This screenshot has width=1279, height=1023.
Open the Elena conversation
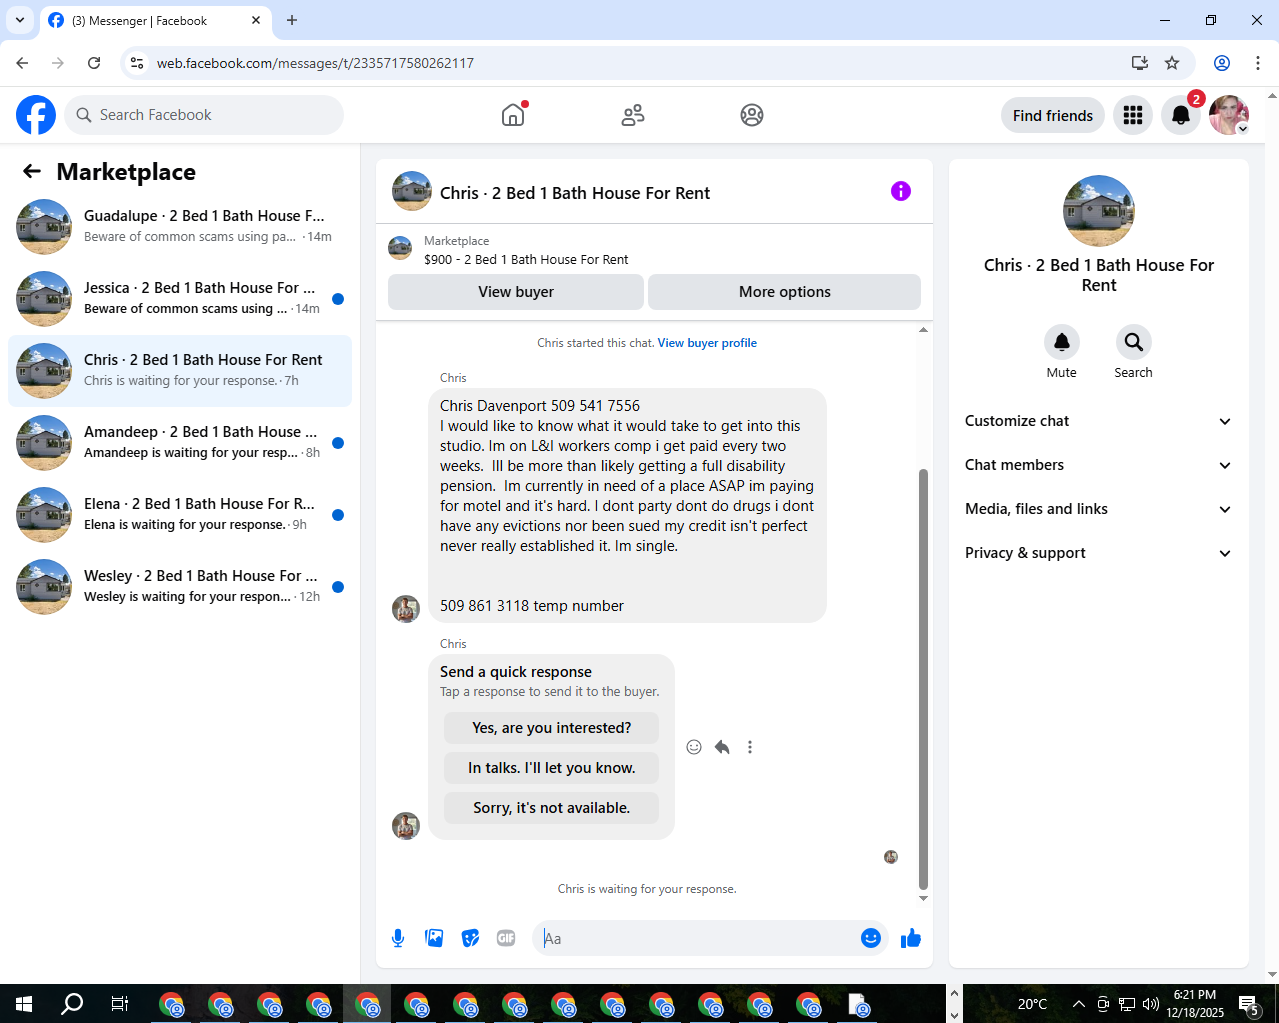[x=180, y=514]
